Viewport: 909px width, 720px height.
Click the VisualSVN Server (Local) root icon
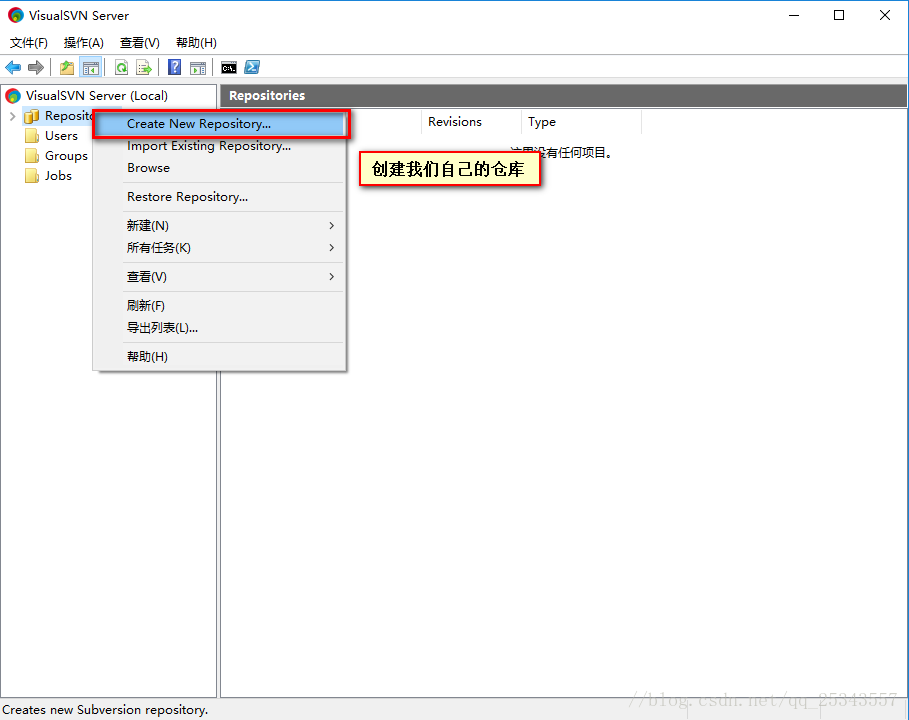point(13,96)
